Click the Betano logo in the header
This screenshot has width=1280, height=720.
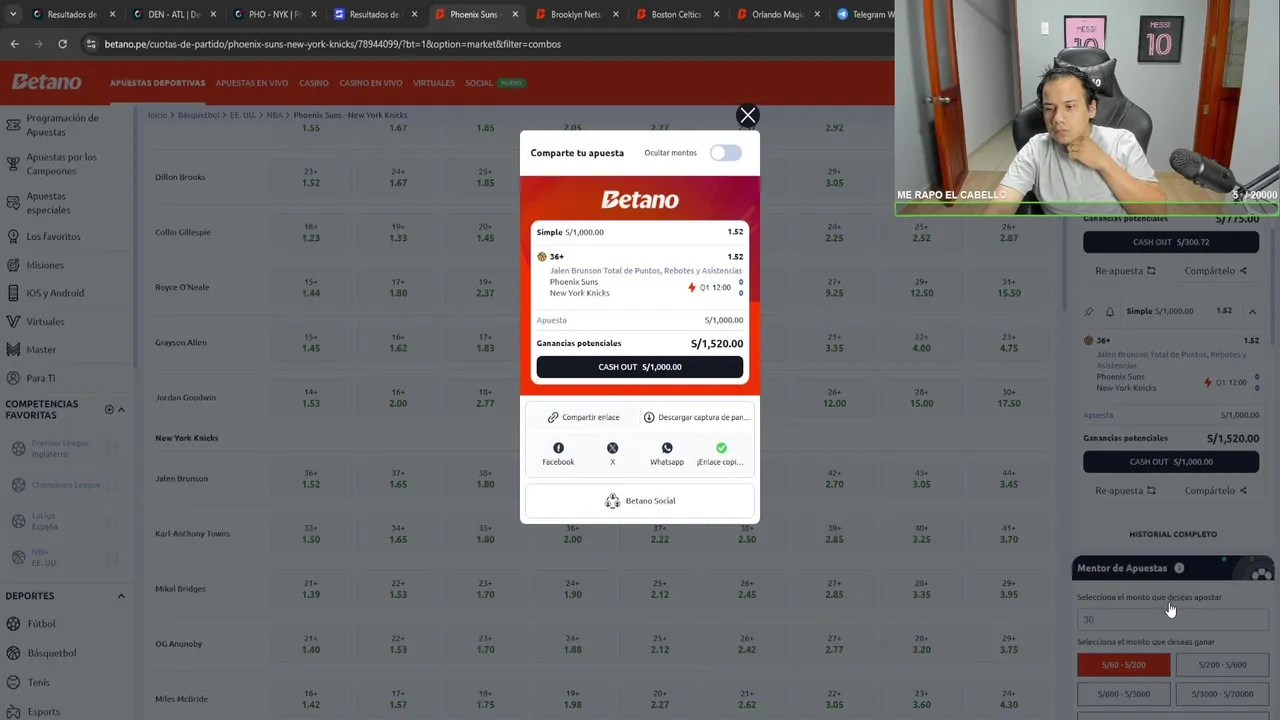coord(46,82)
